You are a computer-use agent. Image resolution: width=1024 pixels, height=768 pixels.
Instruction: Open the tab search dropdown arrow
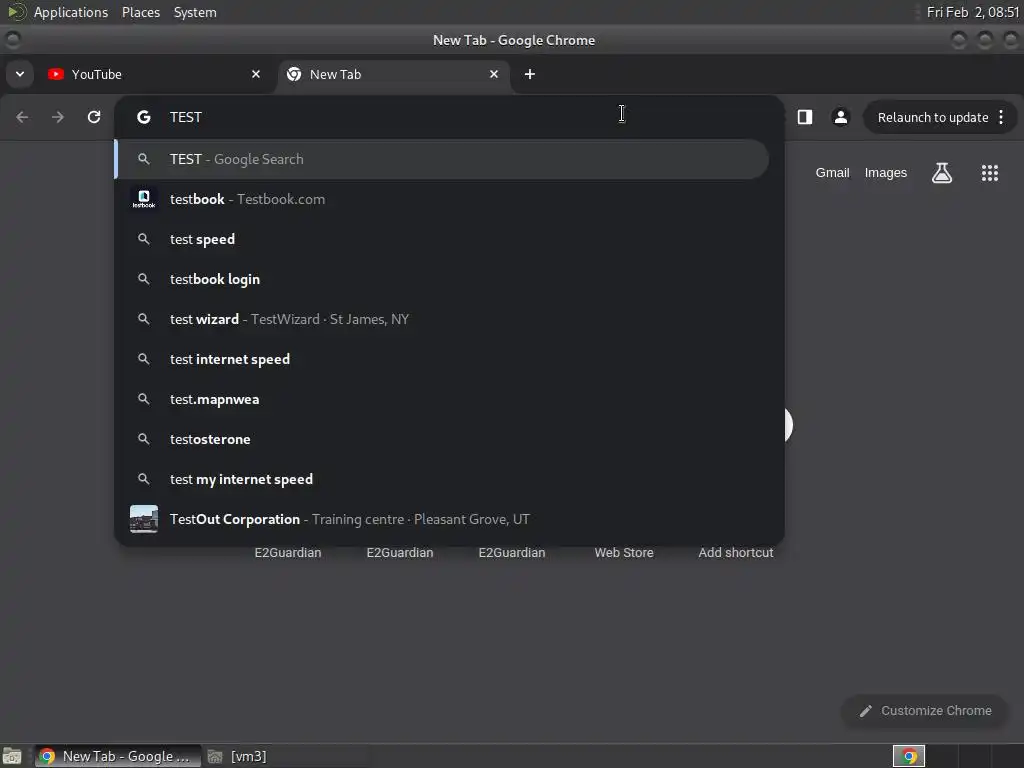coord(20,74)
